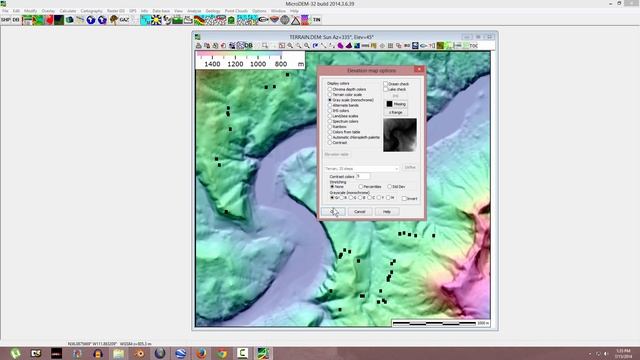Click the undo red arrow icon in map toolbar
This screenshot has height=360, width=640.
[223, 46]
